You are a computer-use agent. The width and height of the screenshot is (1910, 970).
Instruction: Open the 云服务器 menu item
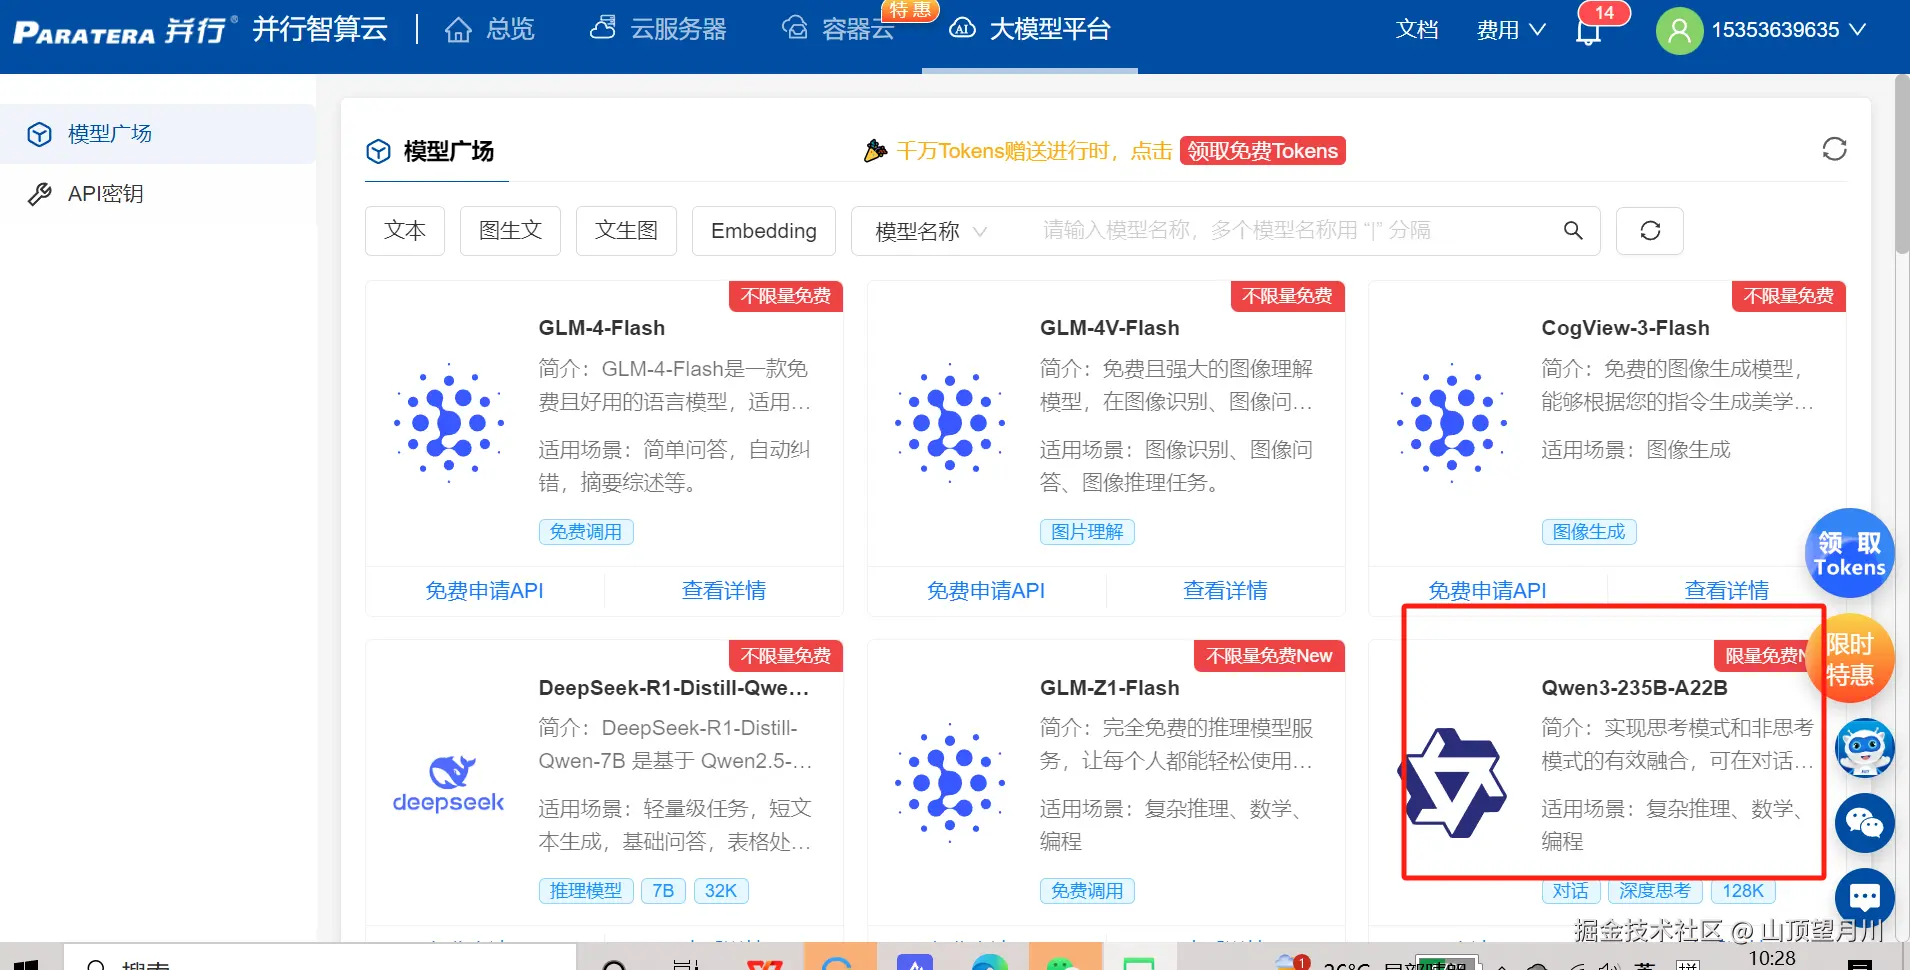tap(658, 29)
